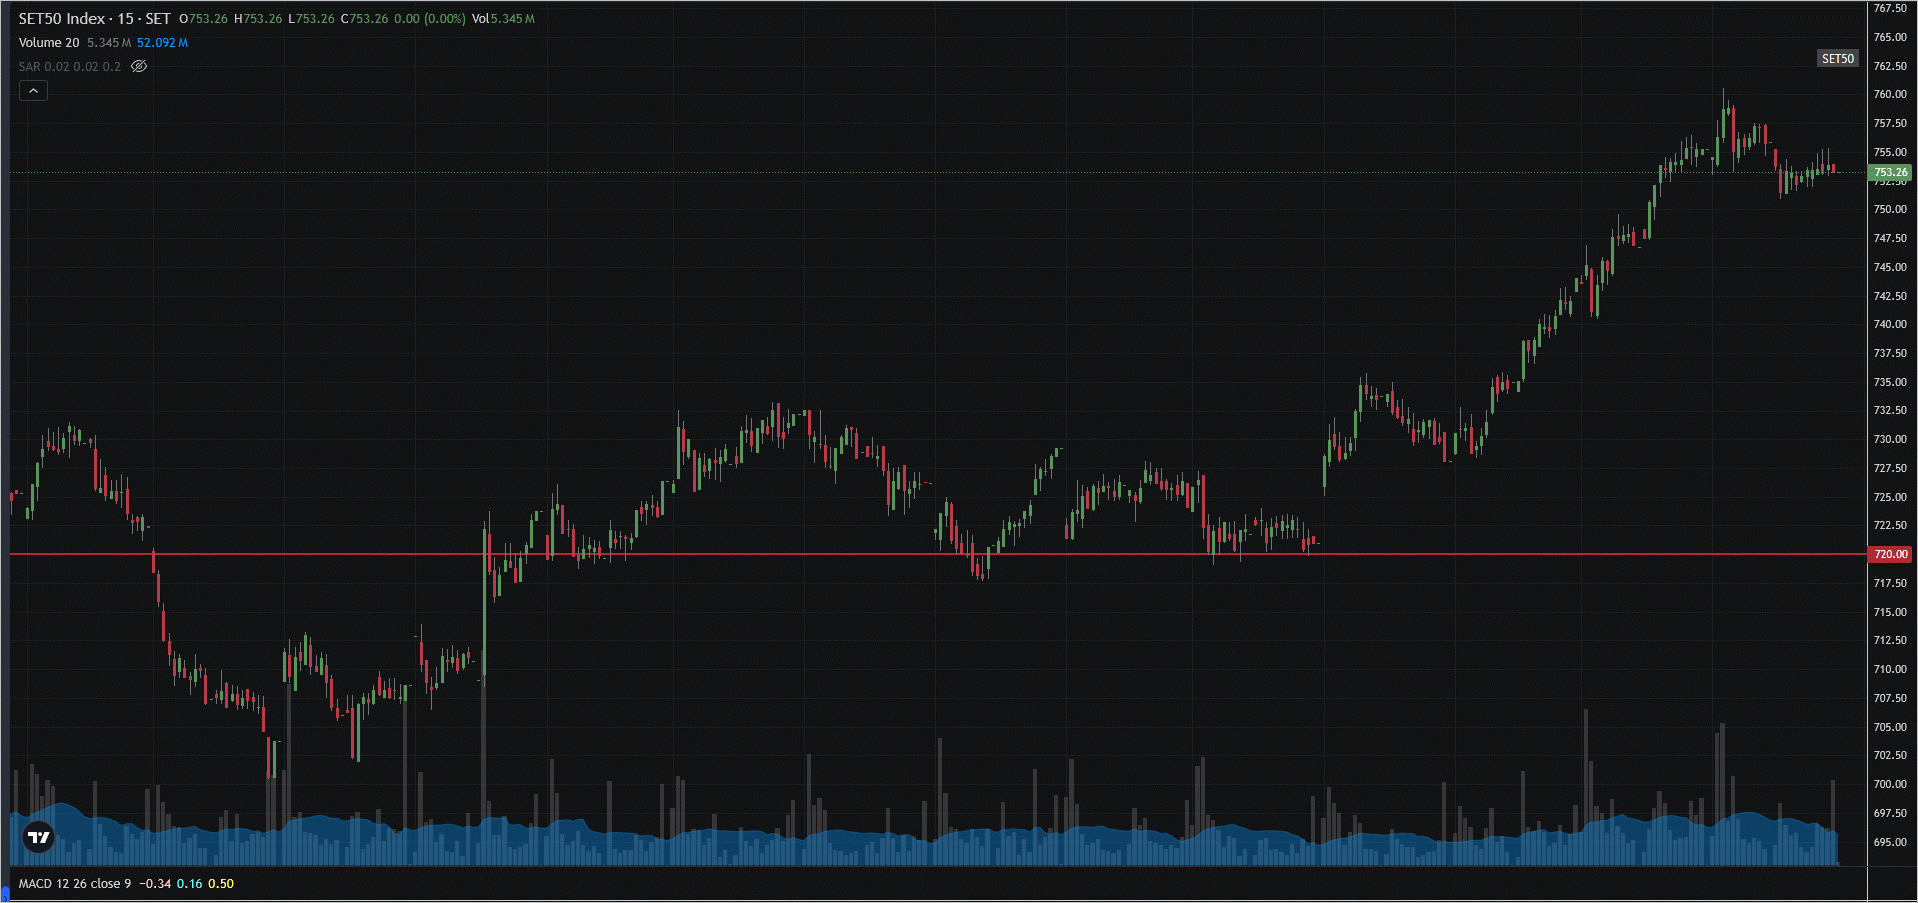
Task: Select the MACD 12 26 close 9 legend
Action: (75, 884)
